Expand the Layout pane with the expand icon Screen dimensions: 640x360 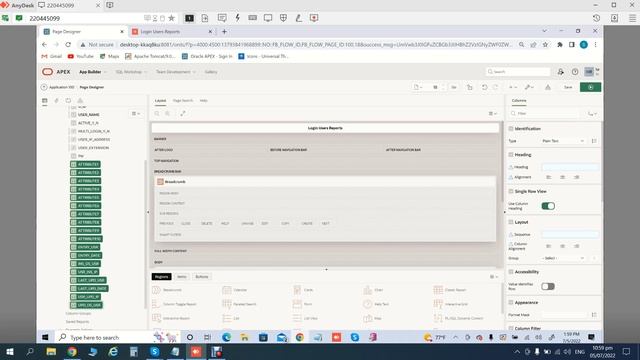click(x=183, y=113)
